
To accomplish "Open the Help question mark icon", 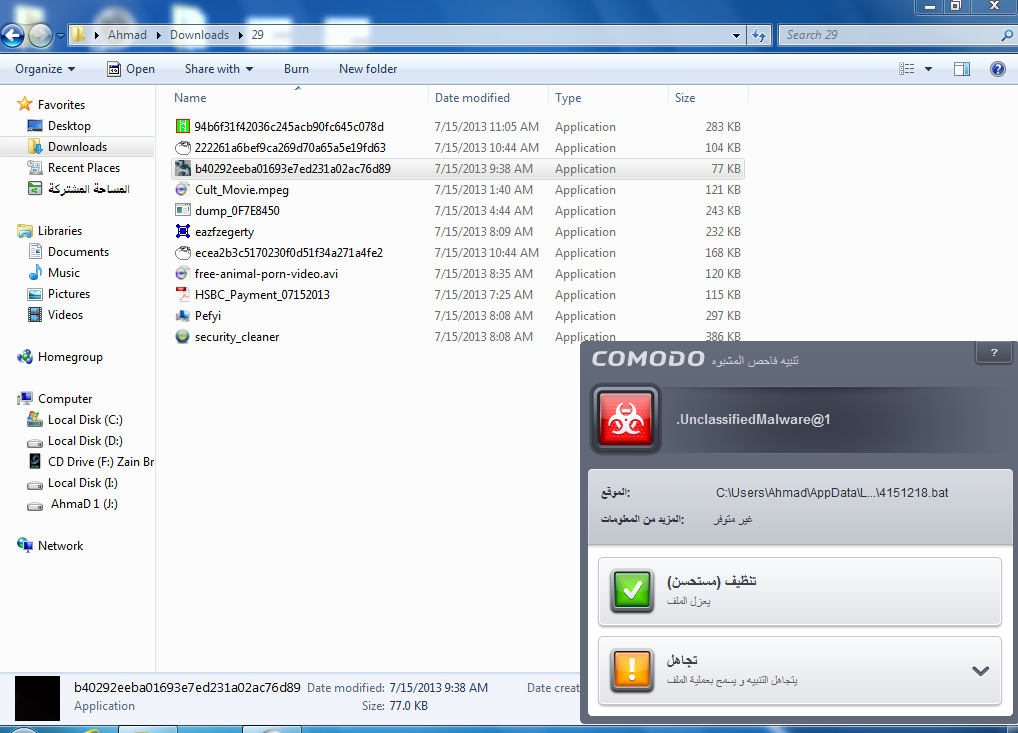I will (x=998, y=69).
